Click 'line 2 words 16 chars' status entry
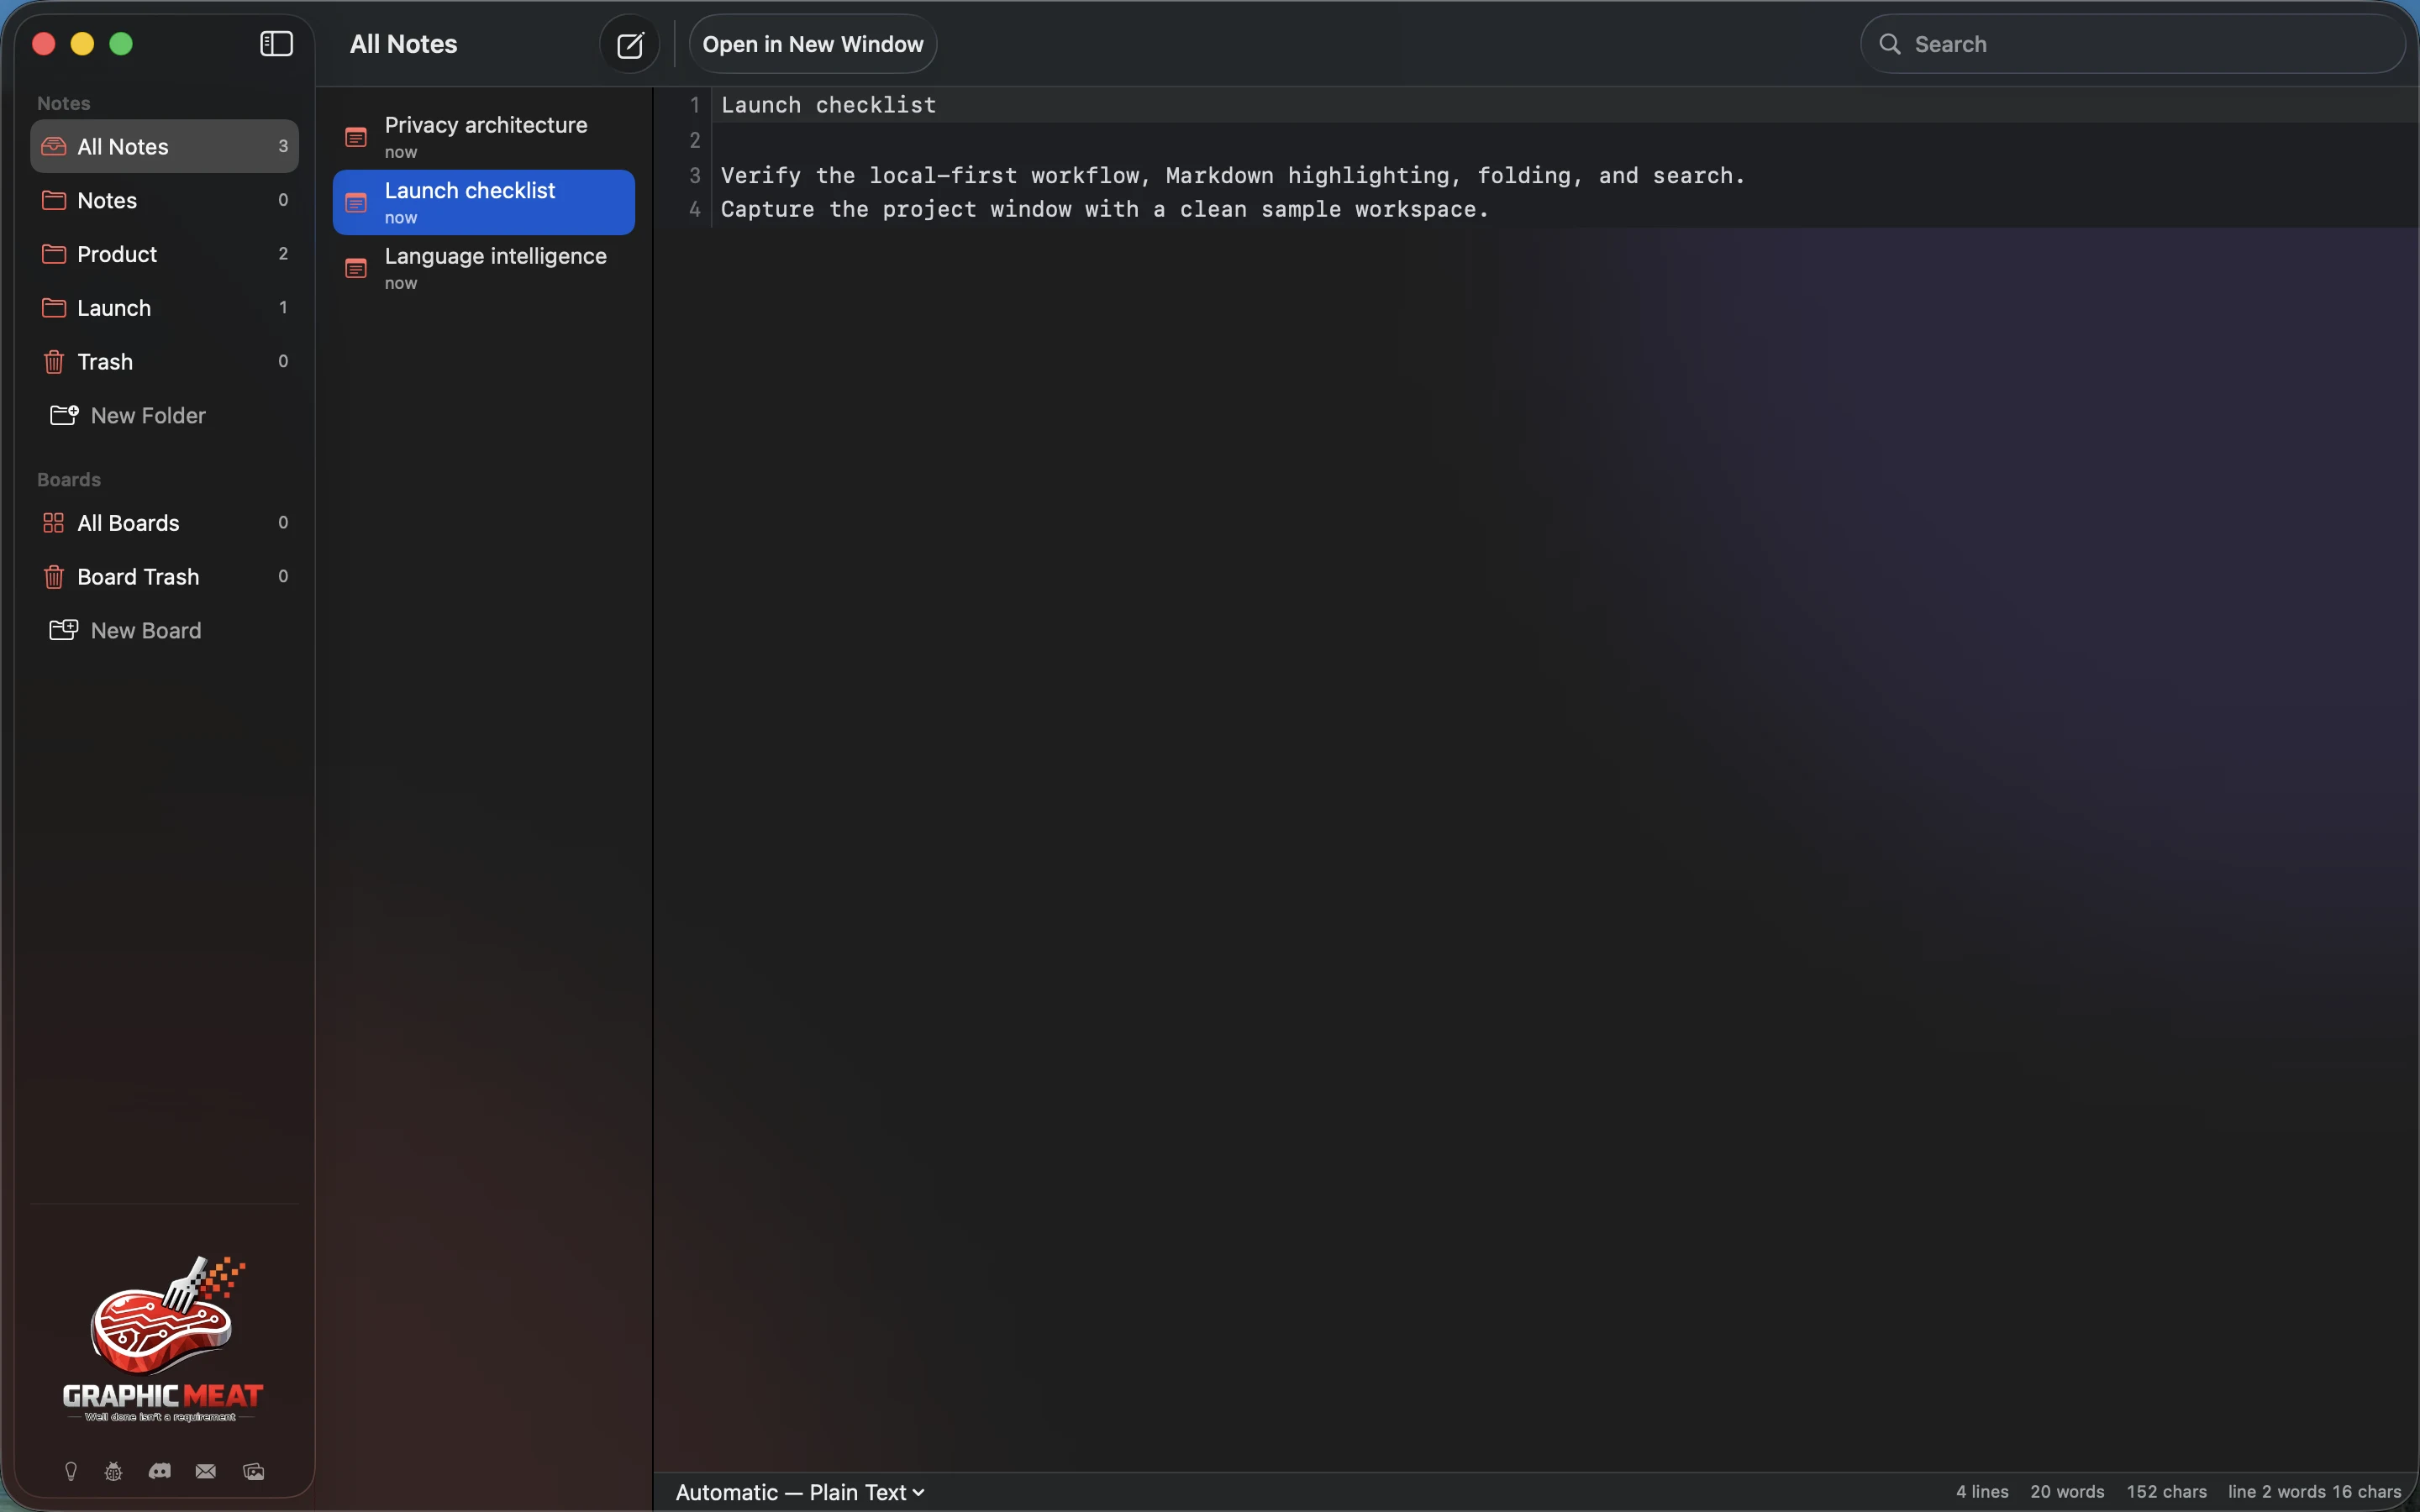The image size is (2420, 1512). (x=2314, y=1492)
